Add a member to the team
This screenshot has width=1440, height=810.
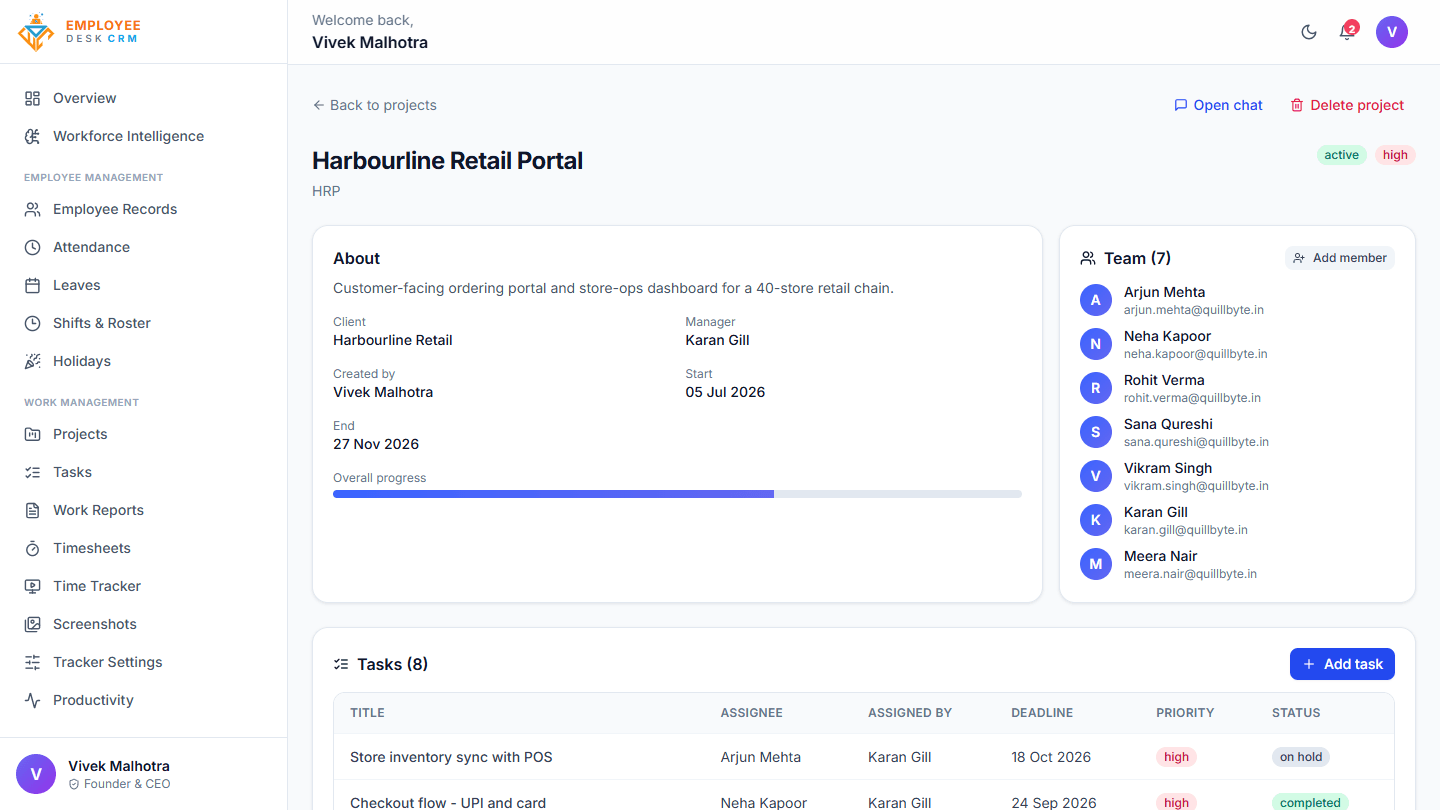tap(1340, 258)
